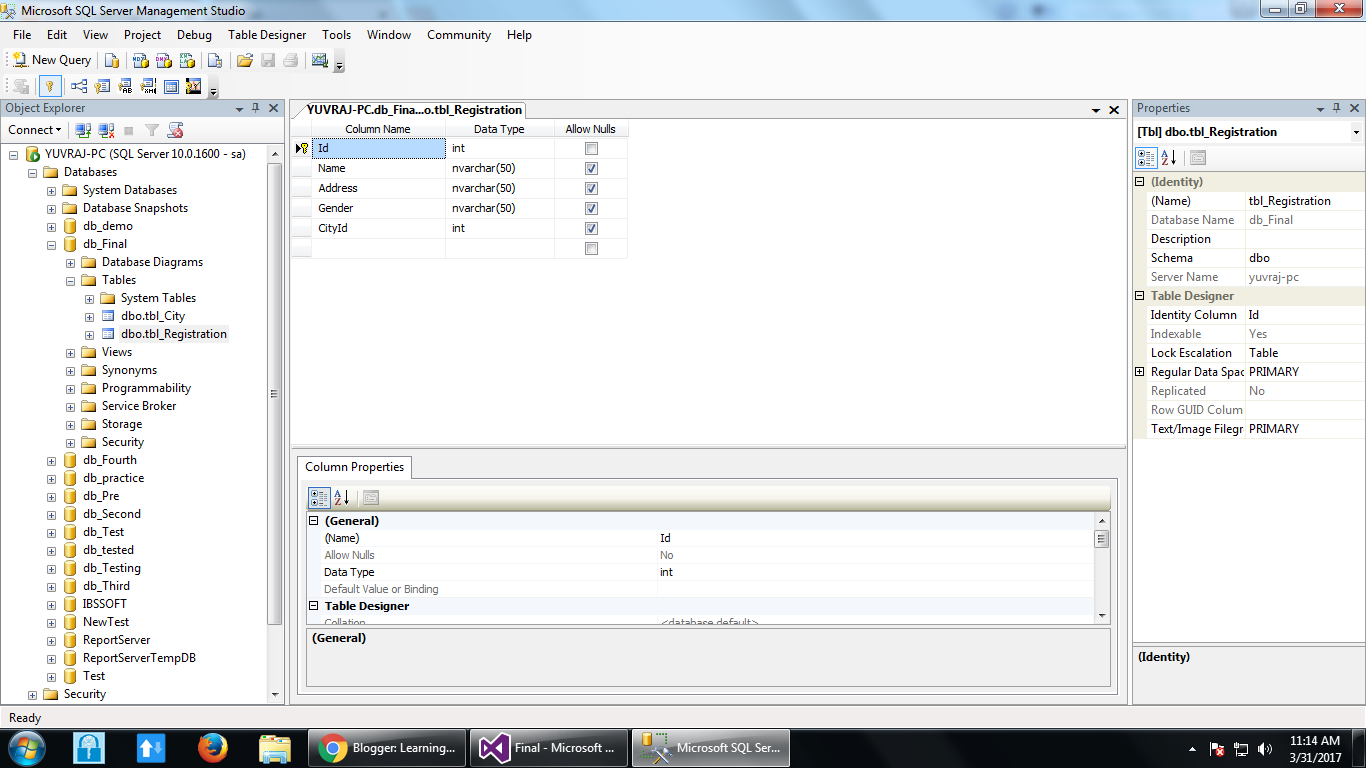Image resolution: width=1366 pixels, height=768 pixels.
Task: Check Allow Nulls for the Id column
Action: (591, 148)
